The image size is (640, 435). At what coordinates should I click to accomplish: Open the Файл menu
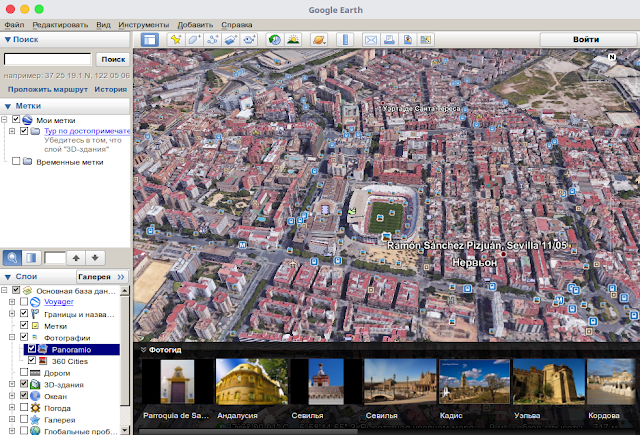(x=14, y=25)
